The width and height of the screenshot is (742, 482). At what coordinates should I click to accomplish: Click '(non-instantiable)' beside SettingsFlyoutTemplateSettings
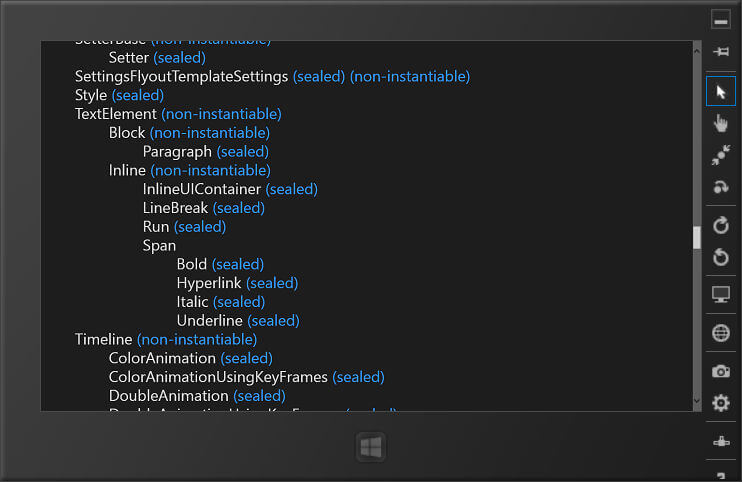click(x=410, y=77)
